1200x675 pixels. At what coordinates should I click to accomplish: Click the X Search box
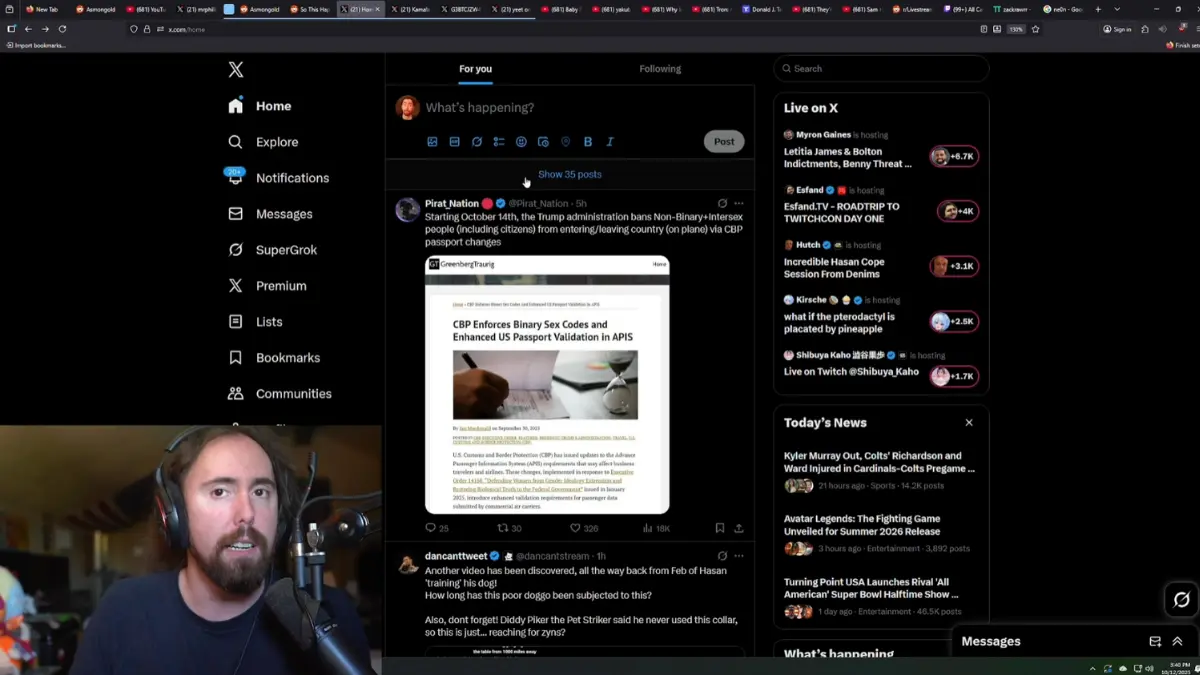click(x=881, y=69)
